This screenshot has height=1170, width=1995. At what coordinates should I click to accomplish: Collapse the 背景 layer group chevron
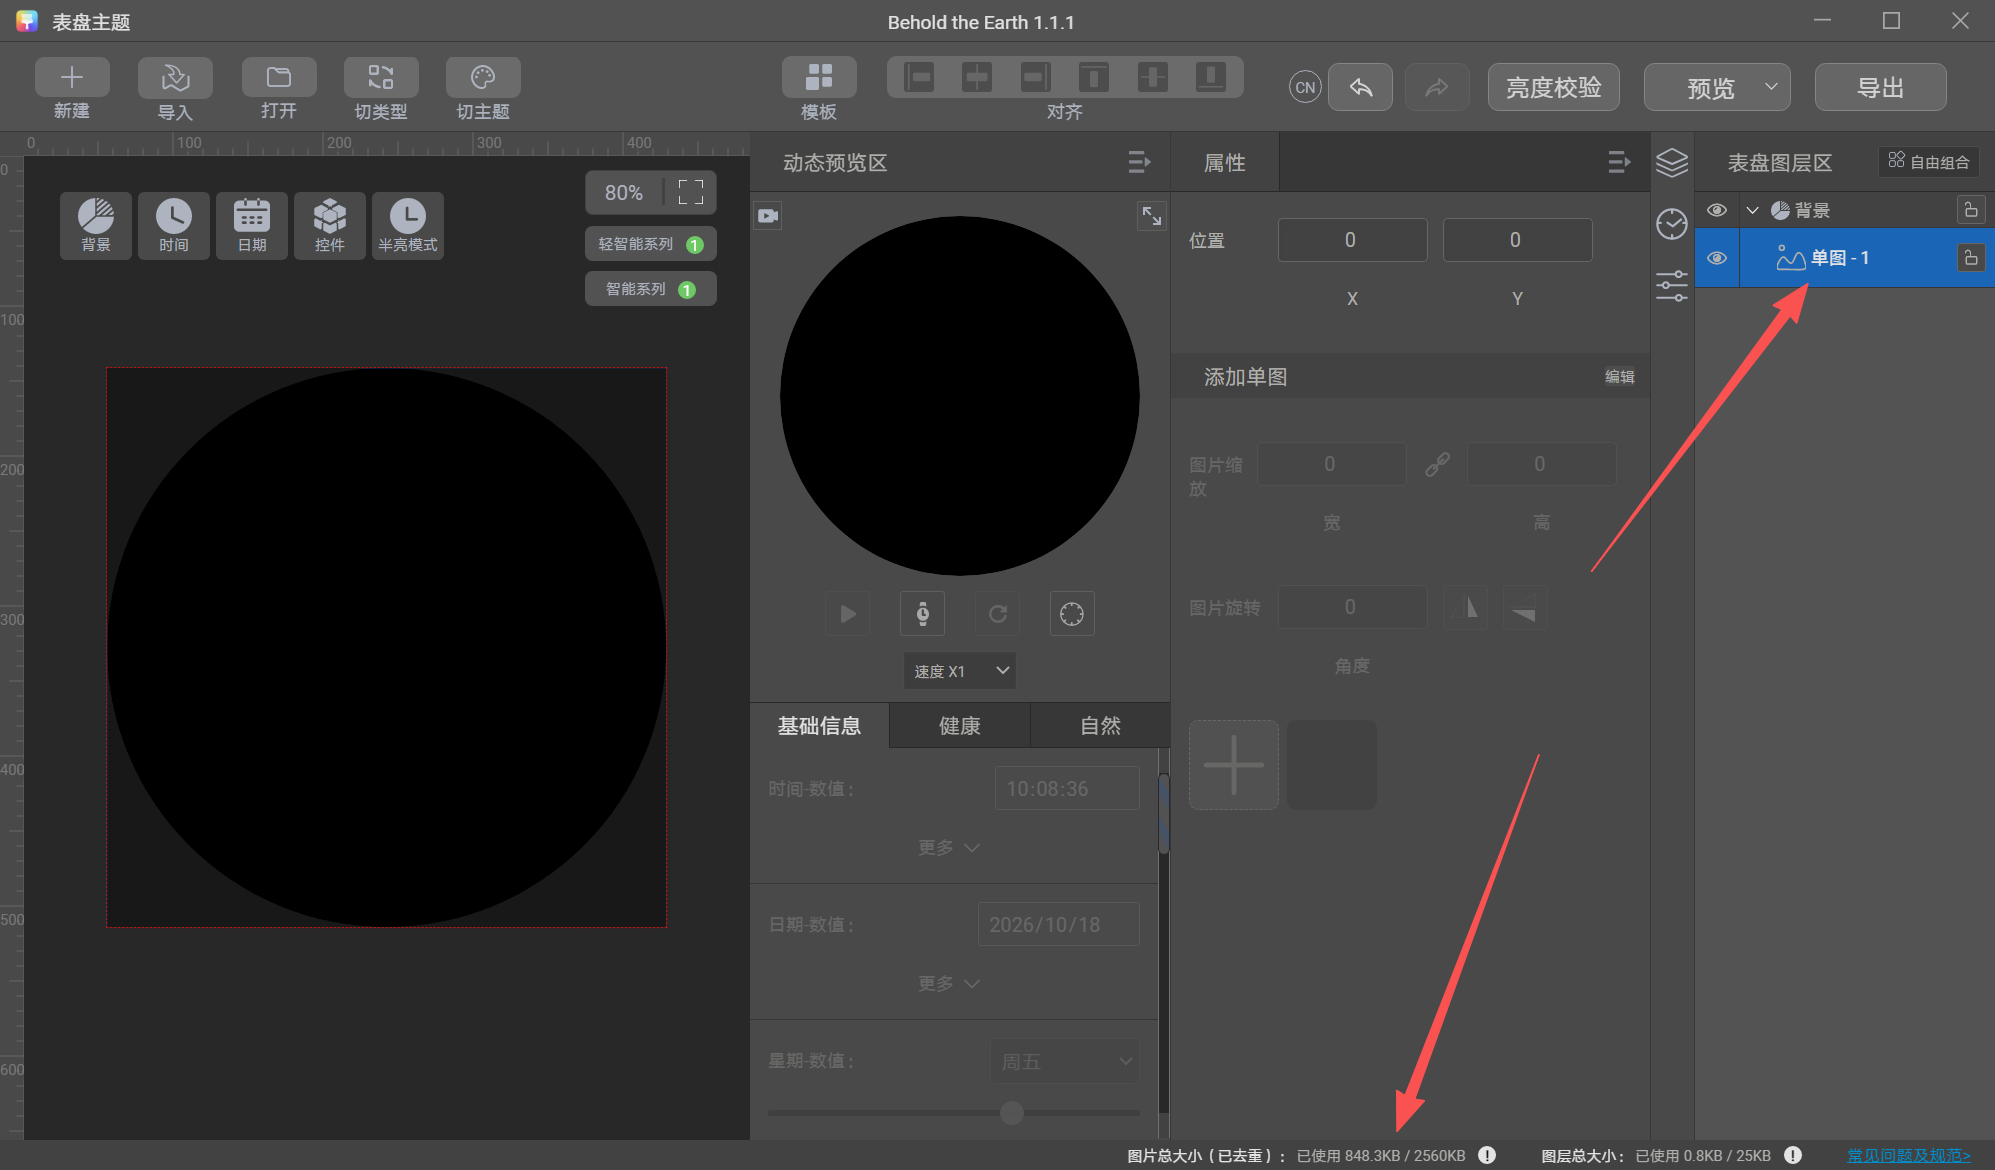(x=1752, y=210)
